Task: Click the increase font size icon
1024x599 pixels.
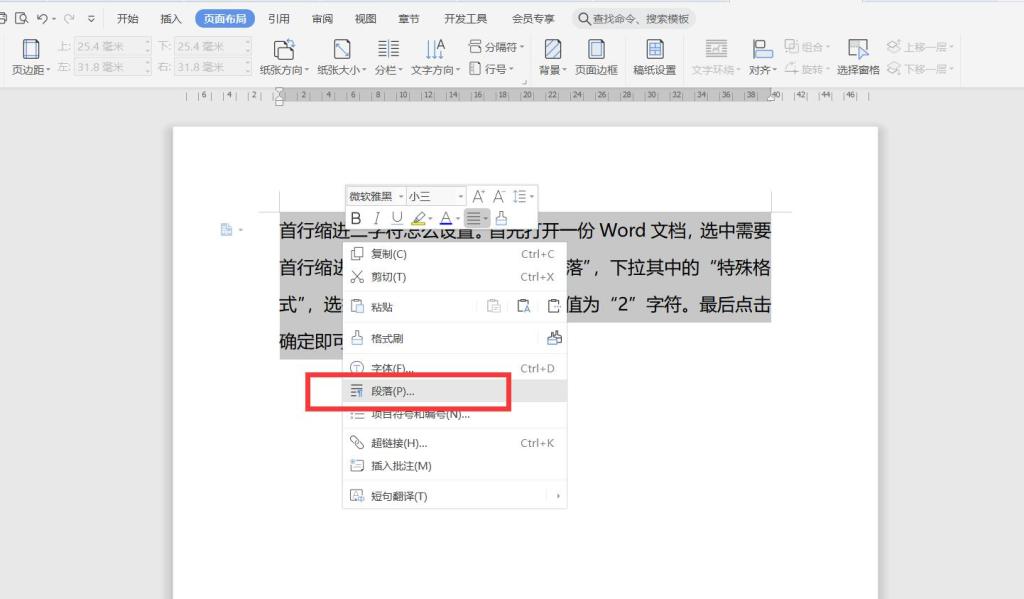Action: (x=478, y=197)
